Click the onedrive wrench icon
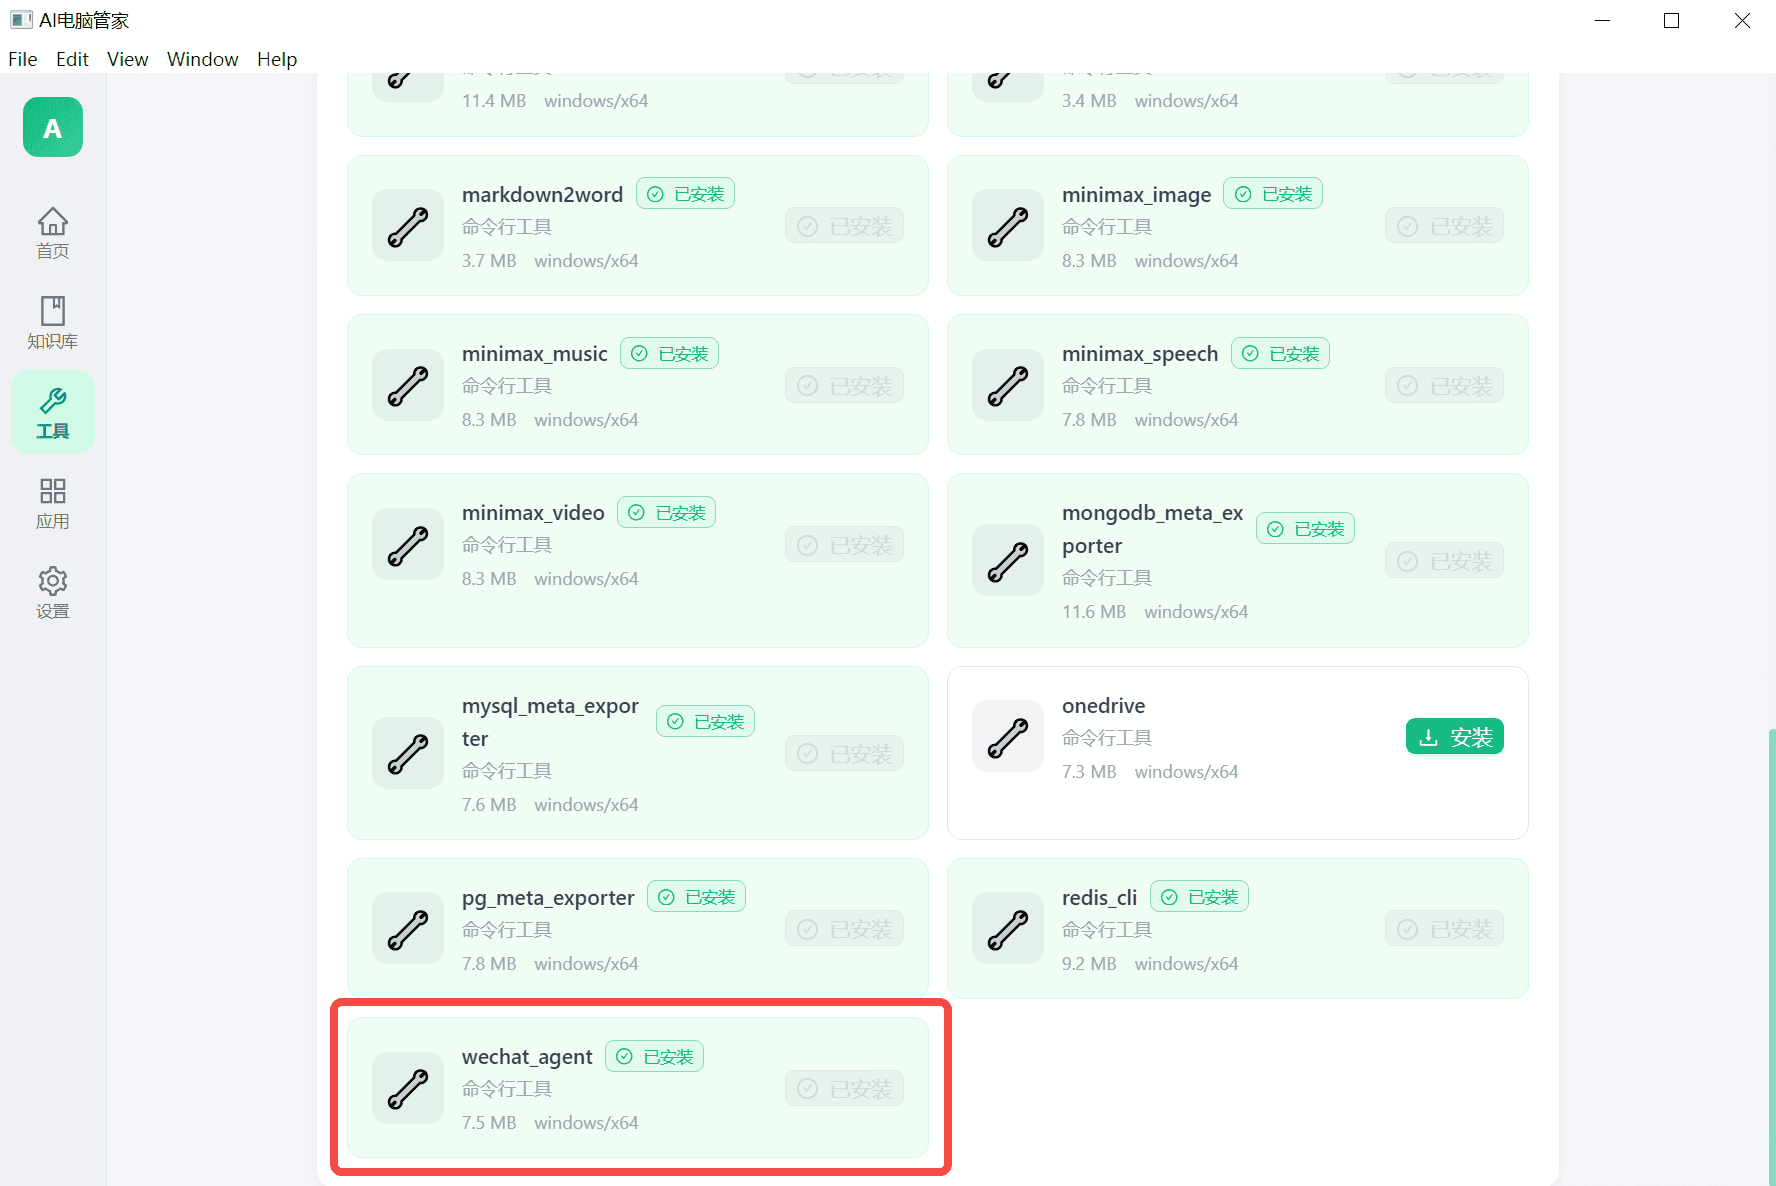The height and width of the screenshot is (1186, 1776). pyautogui.click(x=1008, y=737)
